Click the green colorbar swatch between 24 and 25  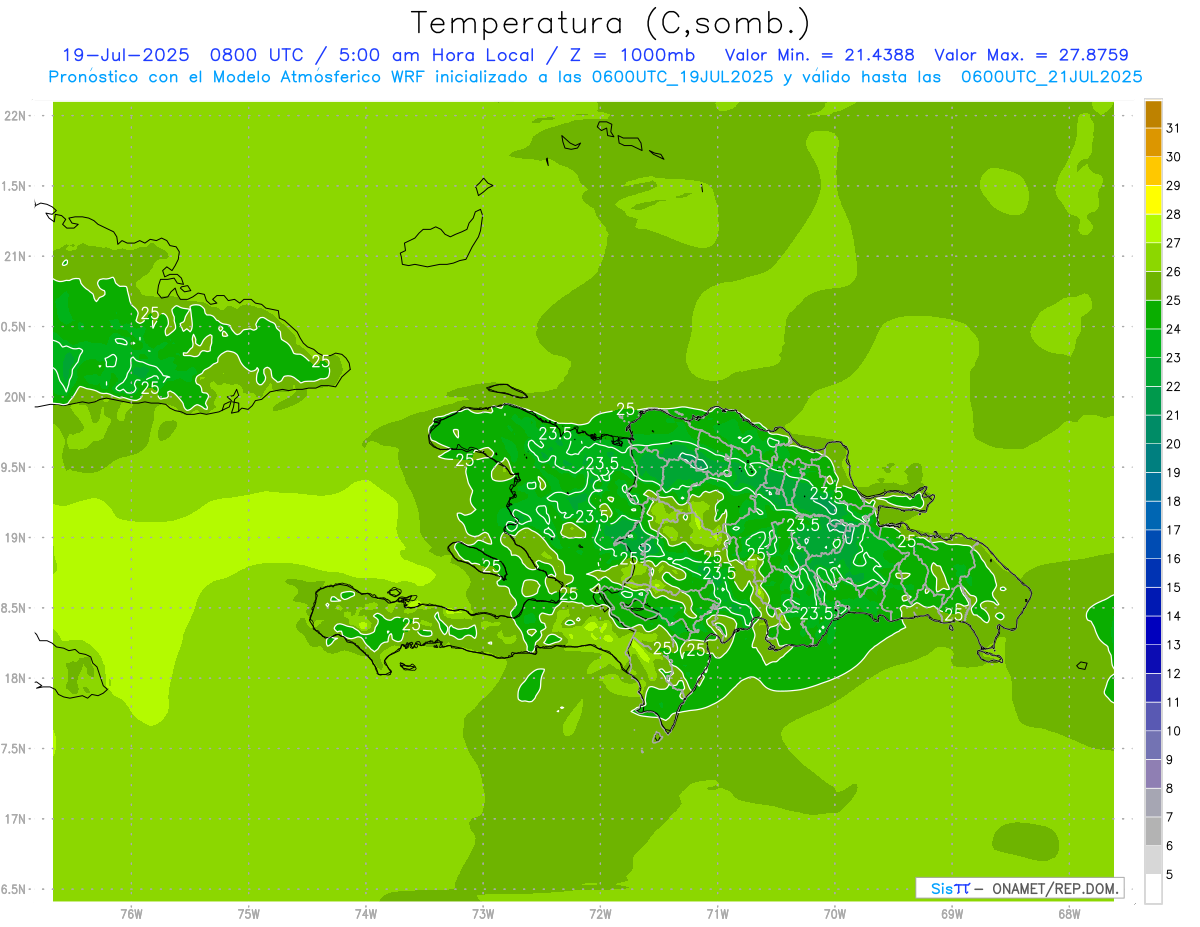click(x=1154, y=315)
